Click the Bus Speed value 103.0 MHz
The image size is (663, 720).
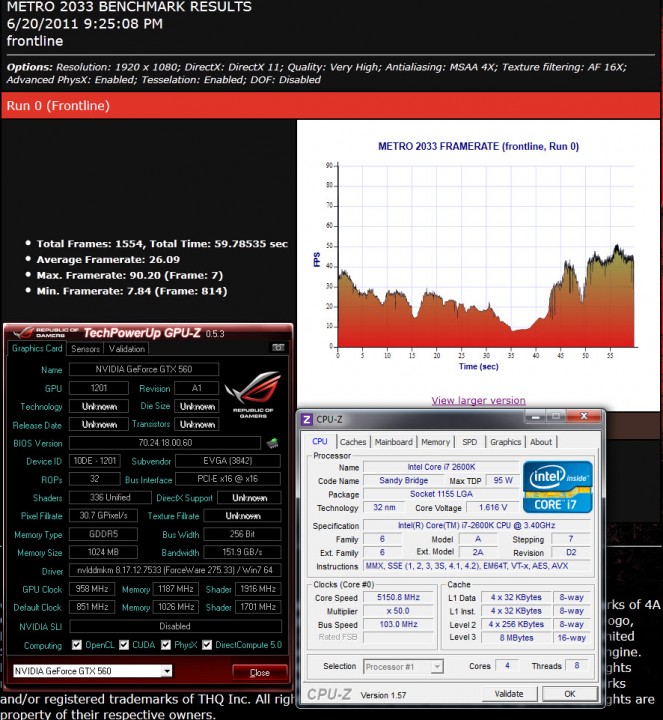pyautogui.click(x=398, y=624)
